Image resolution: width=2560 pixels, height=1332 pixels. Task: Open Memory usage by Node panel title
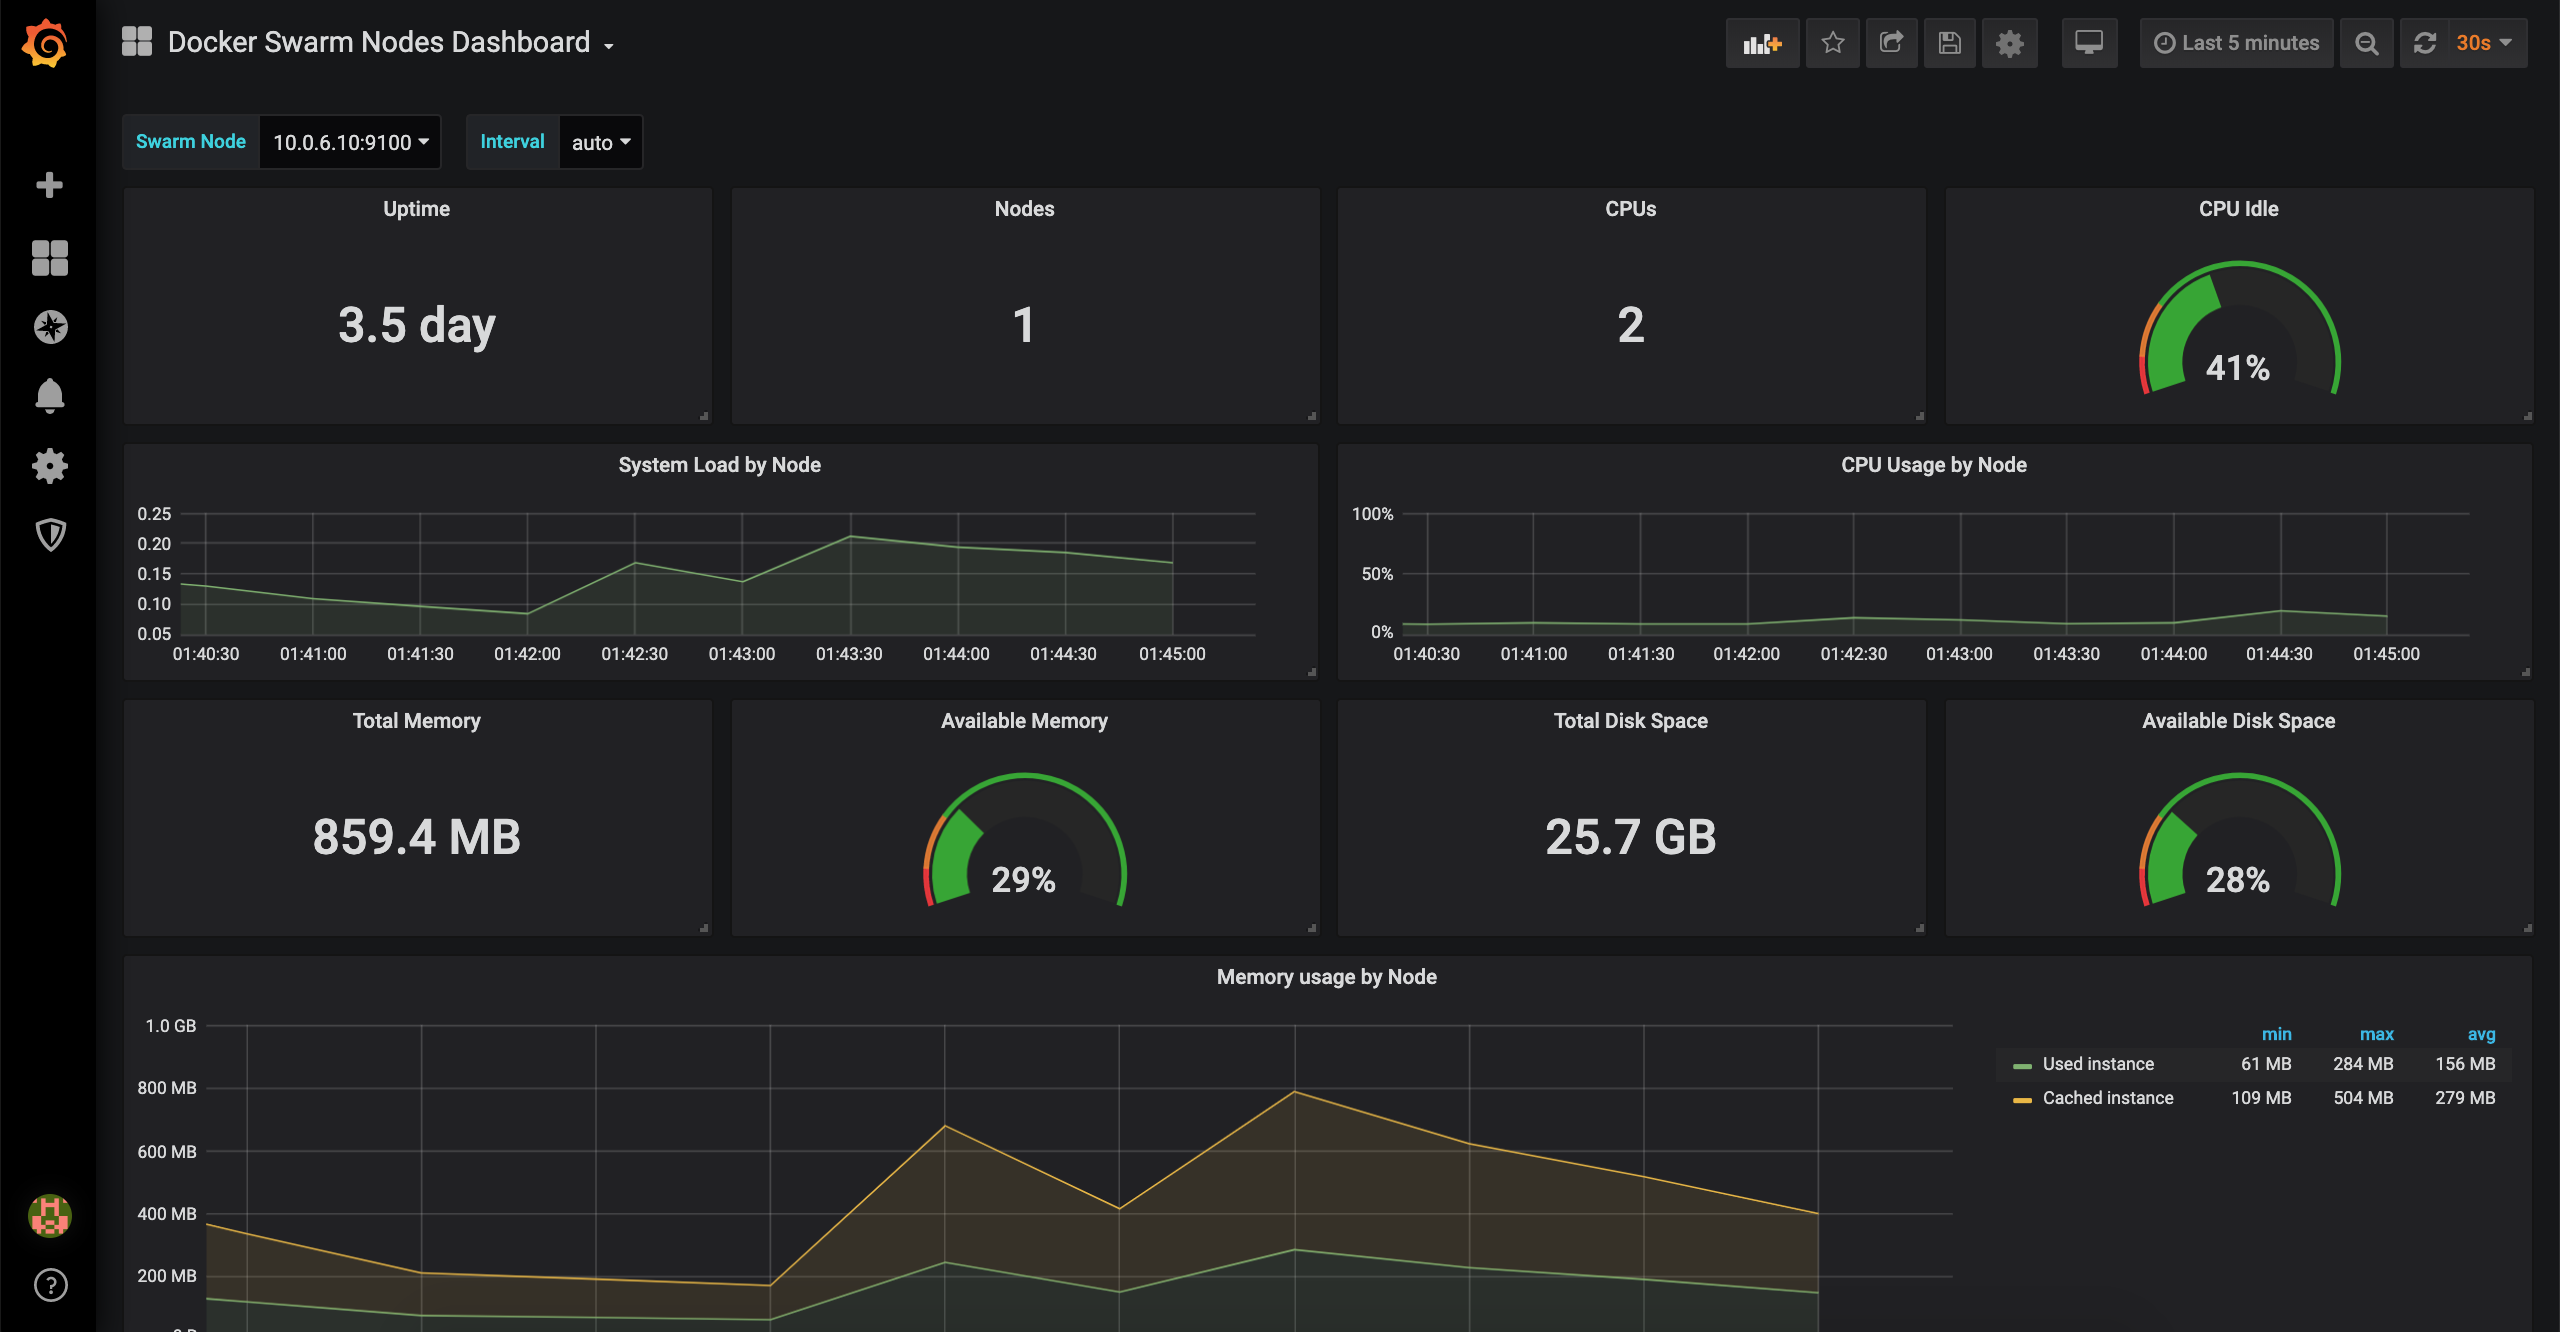point(1326,977)
